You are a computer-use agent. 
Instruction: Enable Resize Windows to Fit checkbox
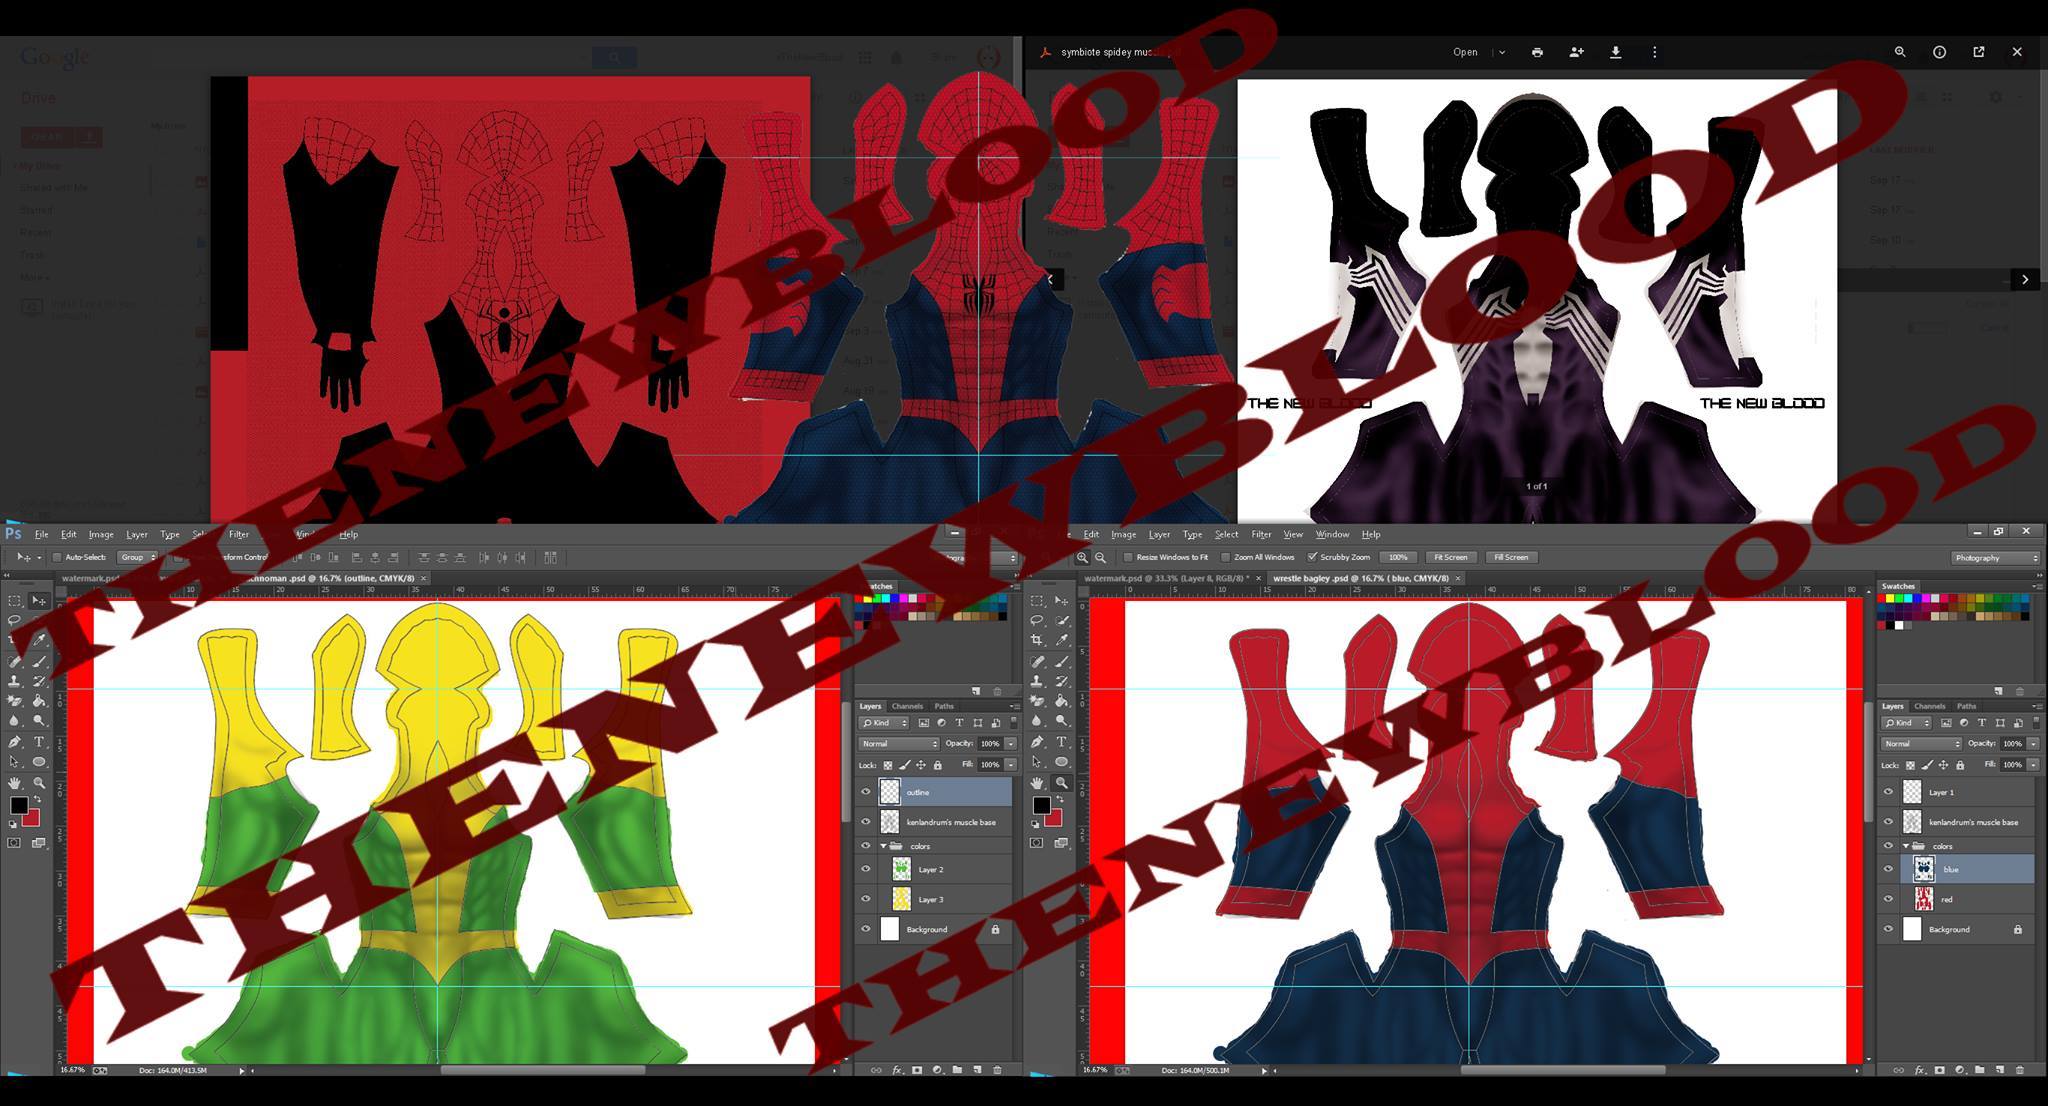1128,557
